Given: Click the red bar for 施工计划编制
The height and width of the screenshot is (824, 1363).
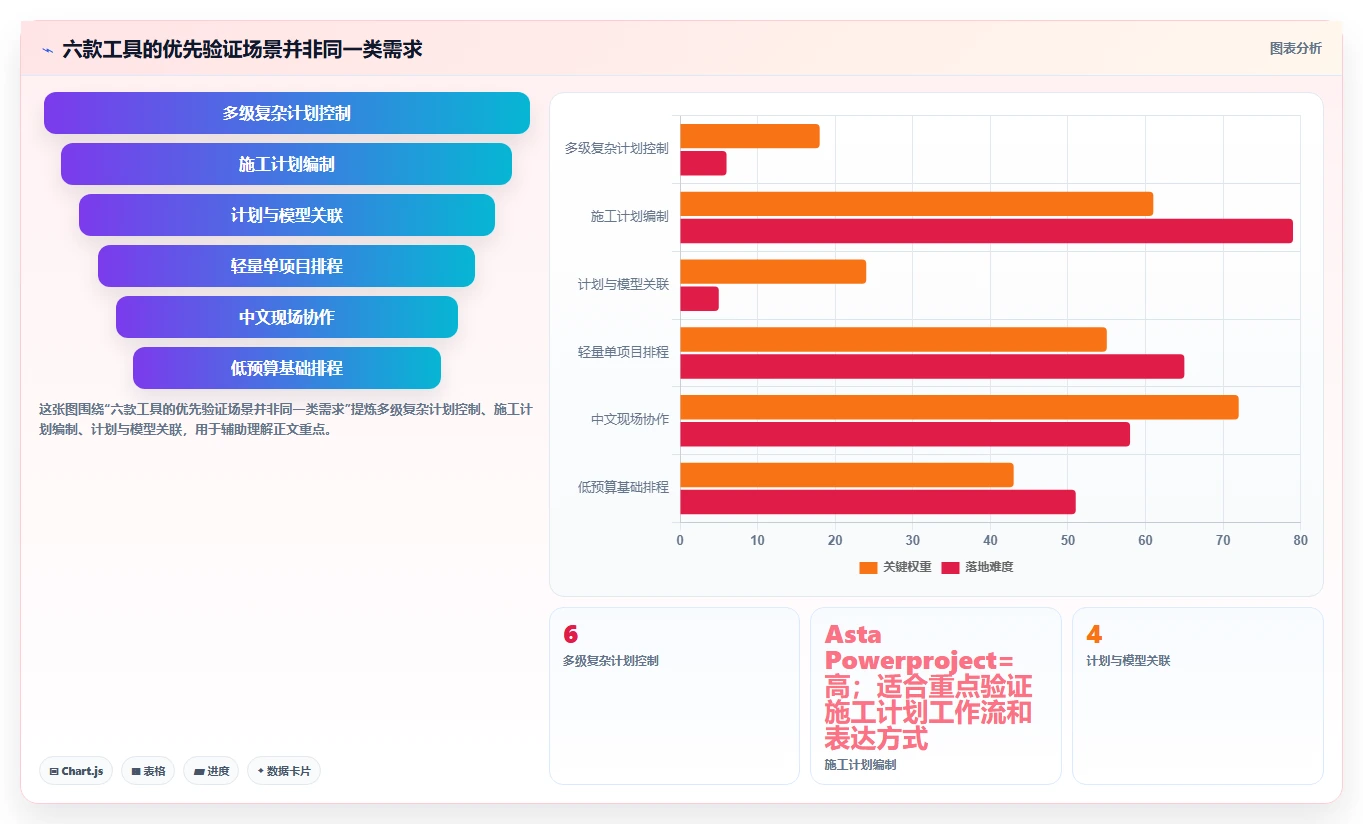Looking at the screenshot, I should coord(987,231).
